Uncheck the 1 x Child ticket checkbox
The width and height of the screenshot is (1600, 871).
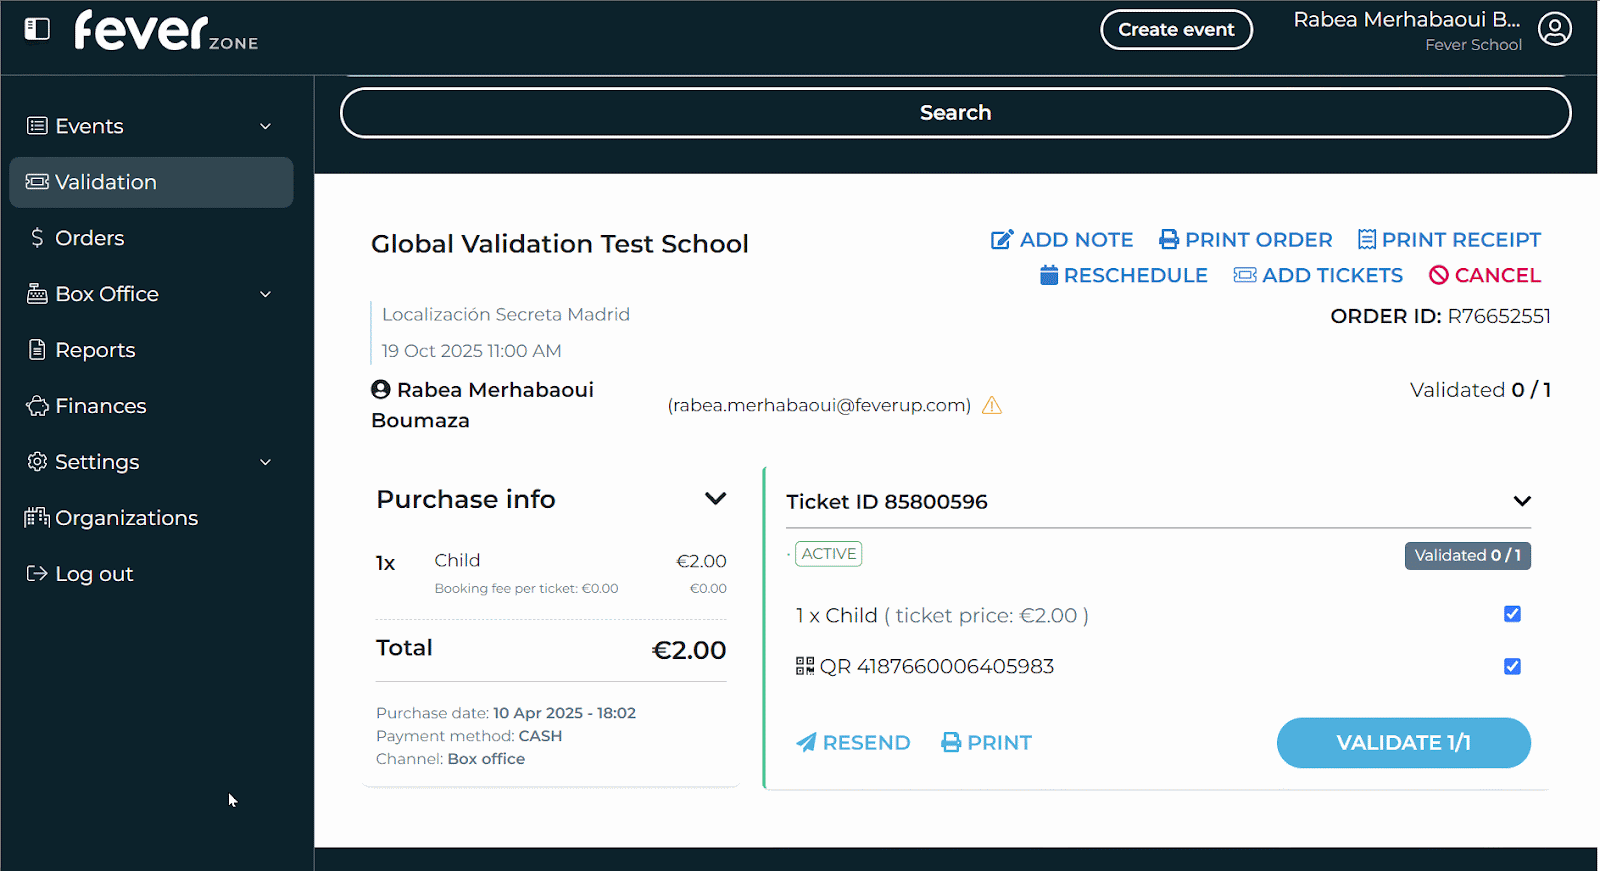pyautogui.click(x=1512, y=614)
